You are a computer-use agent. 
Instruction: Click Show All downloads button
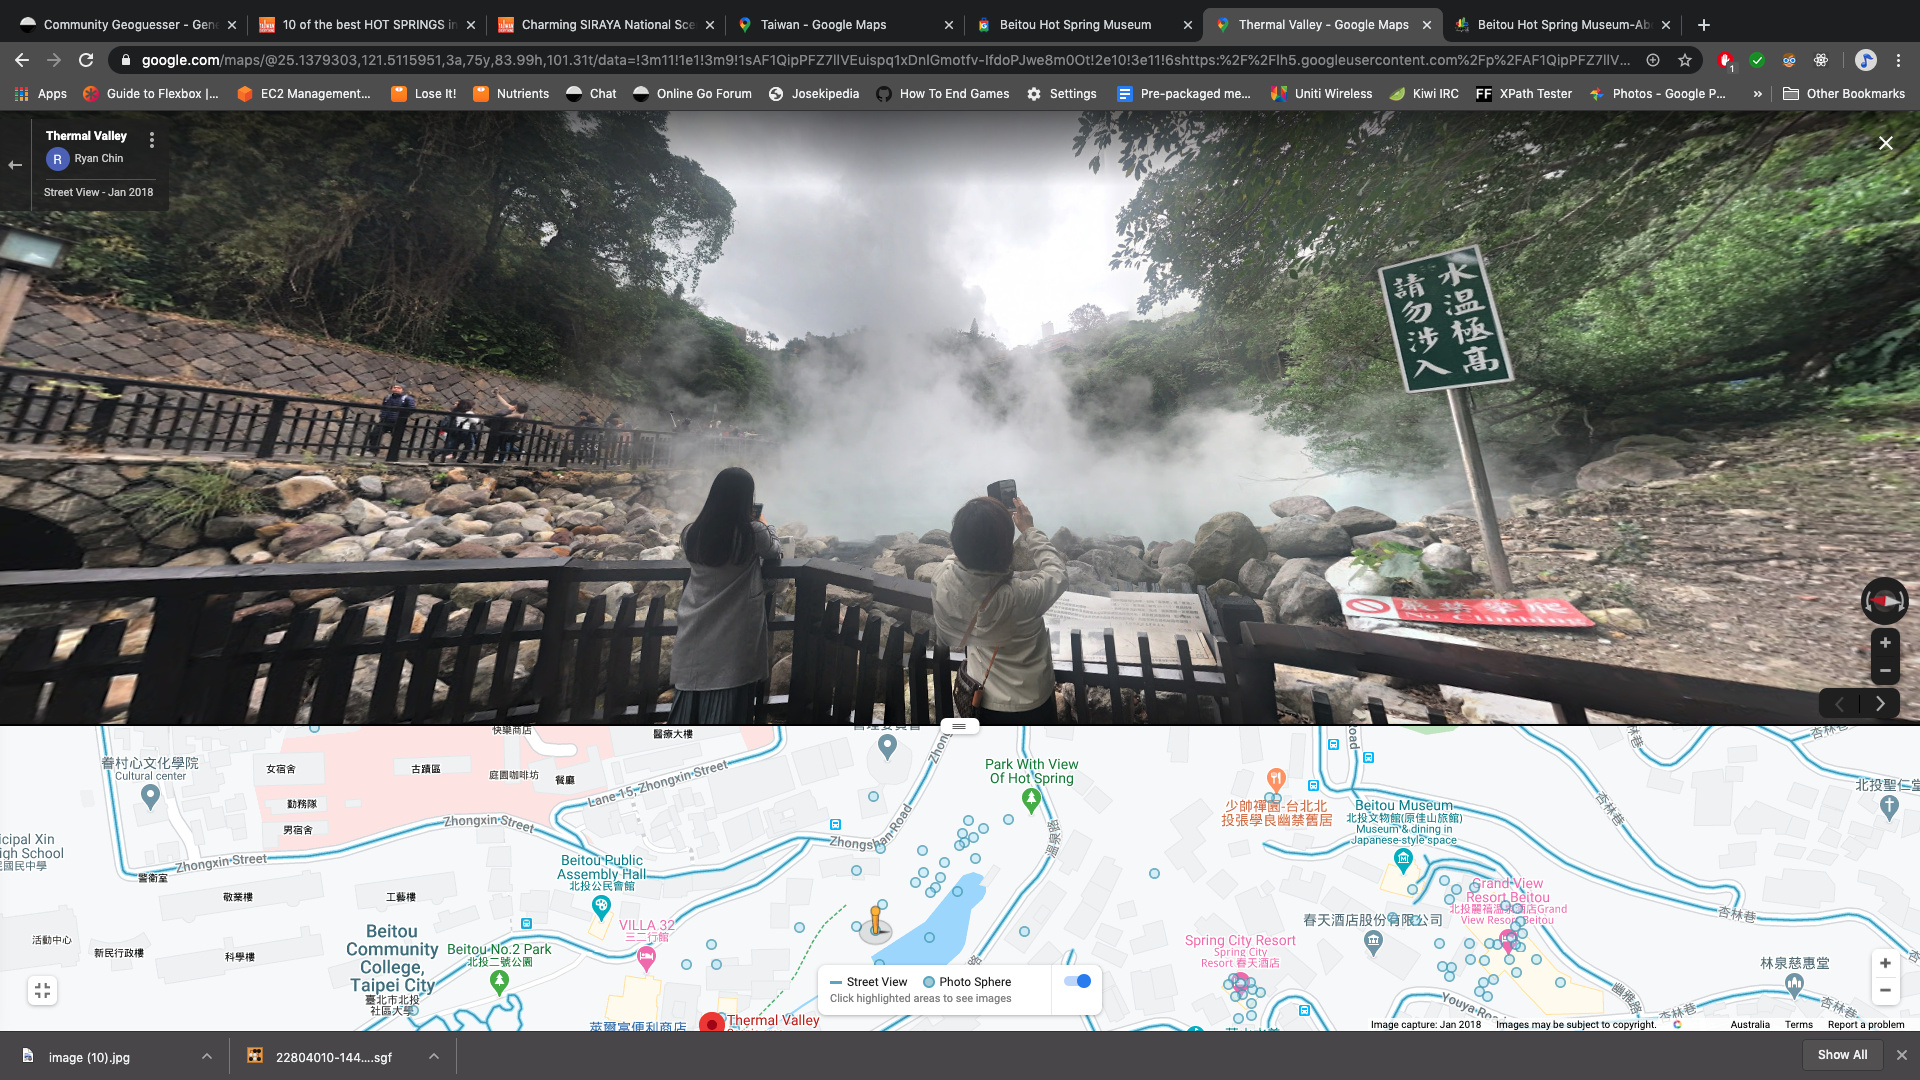coord(1842,1055)
